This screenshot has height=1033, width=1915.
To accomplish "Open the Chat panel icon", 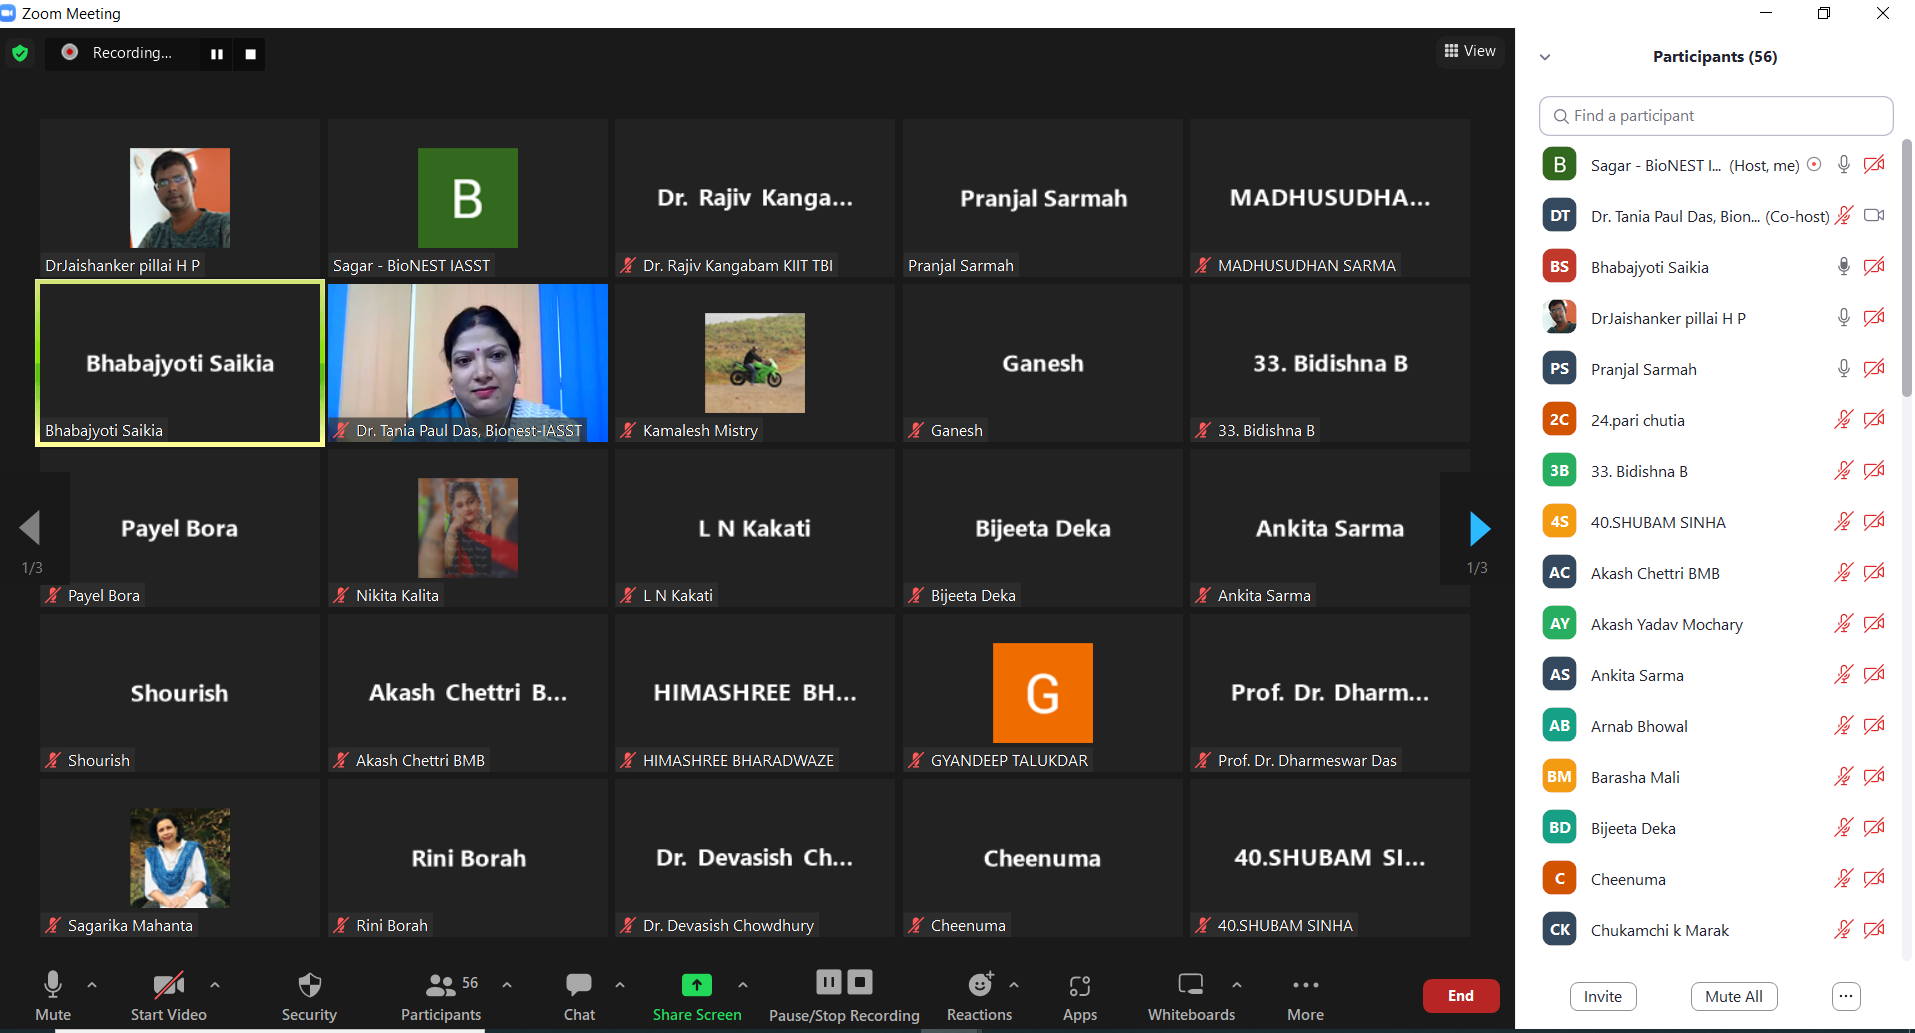I will [x=578, y=986].
